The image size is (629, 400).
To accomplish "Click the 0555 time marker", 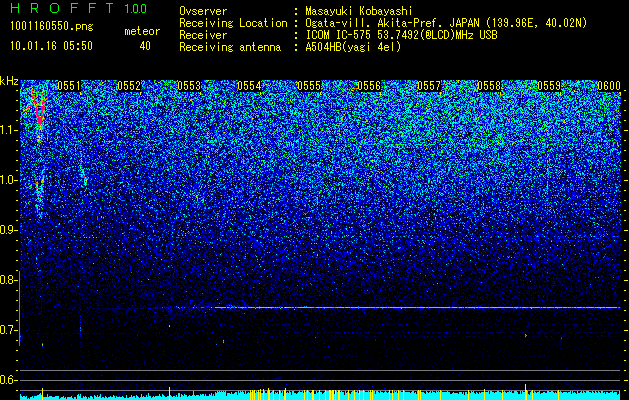I will [309, 86].
